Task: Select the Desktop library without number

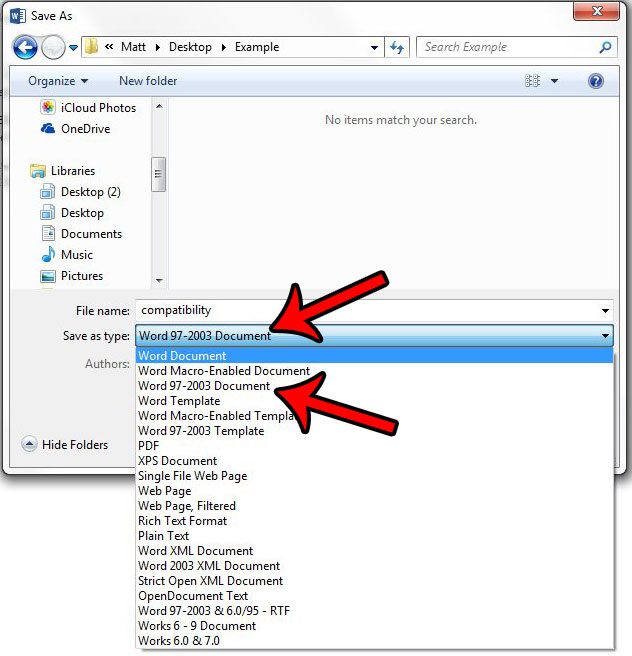Action: coord(82,213)
